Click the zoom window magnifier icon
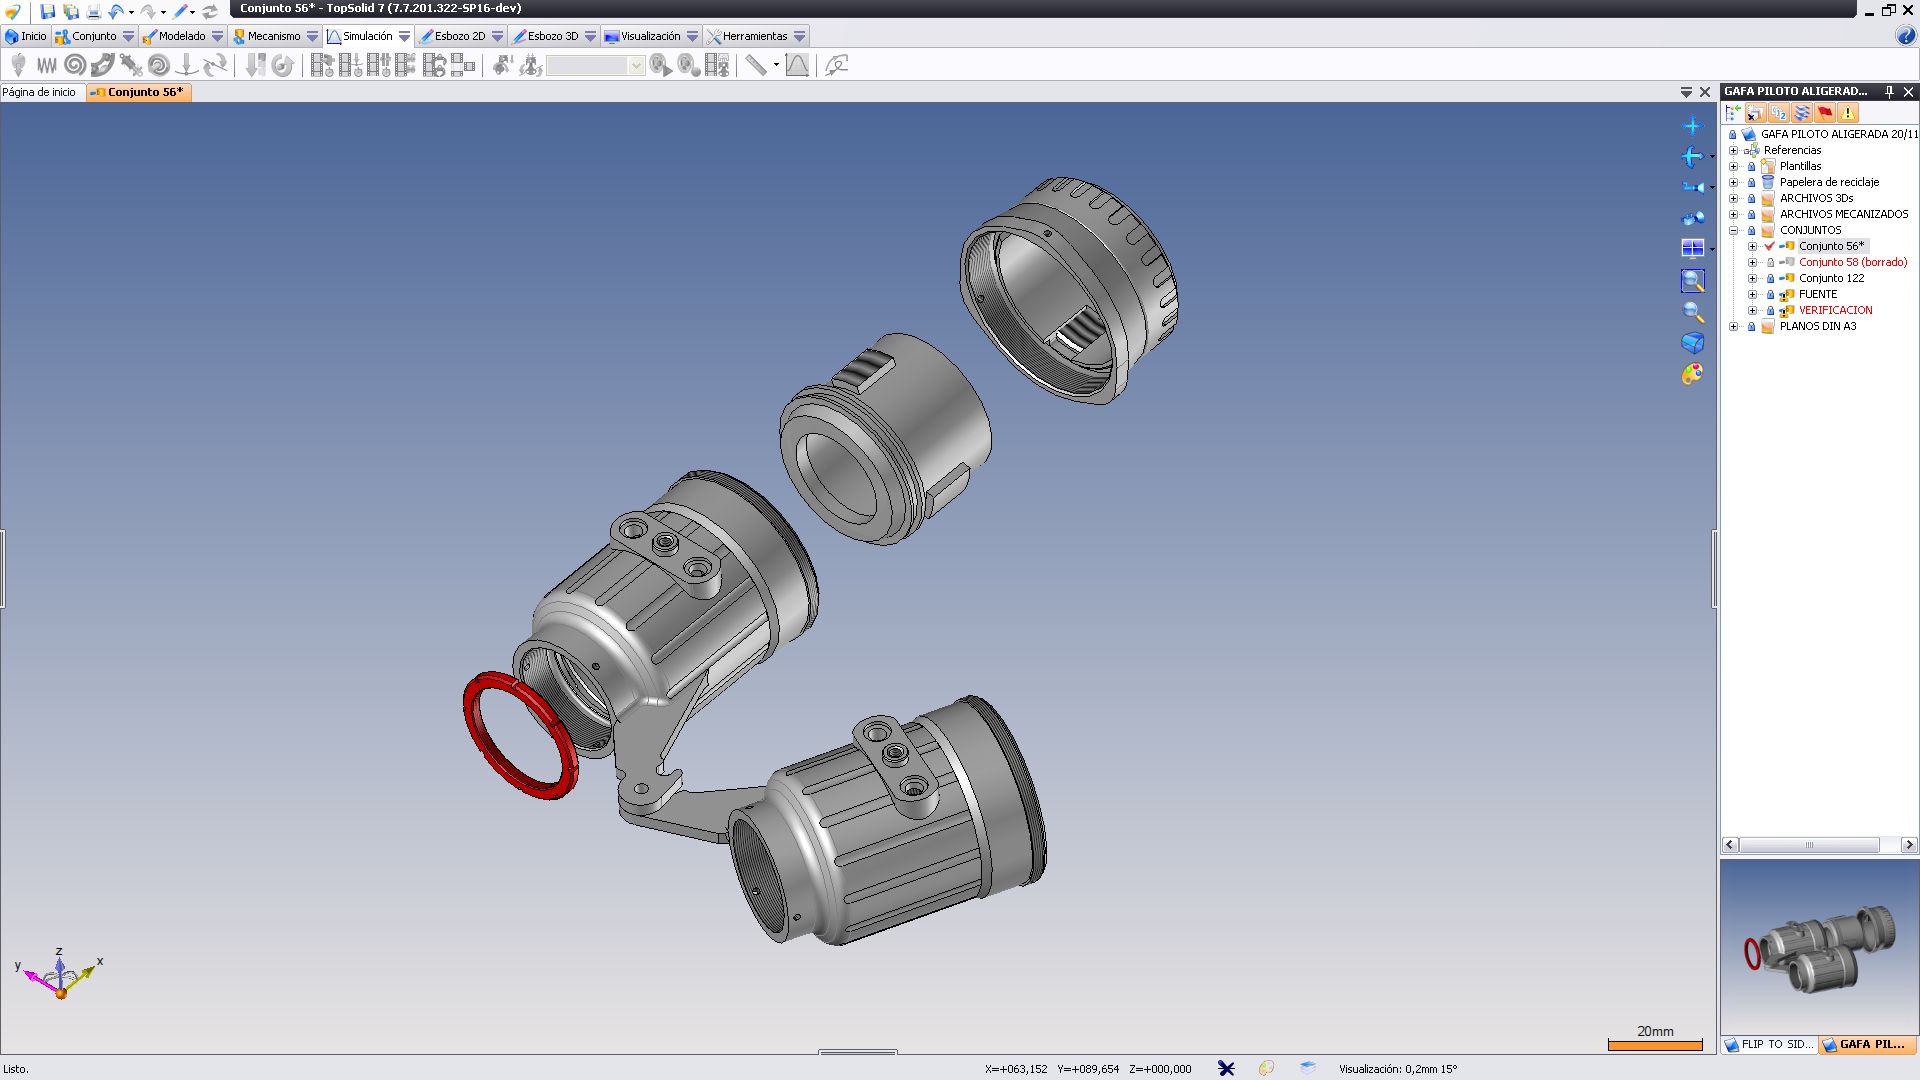This screenshot has height=1080, width=1920. point(1692,281)
